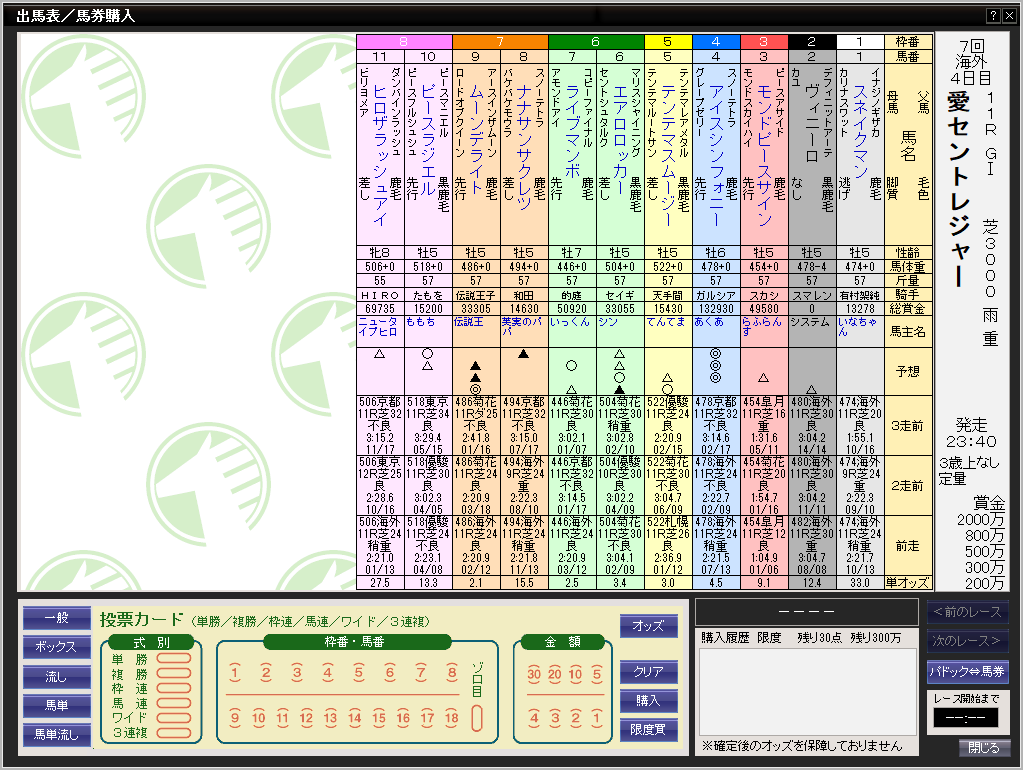
Task: Confirm the bet with 購入 button
Action: [649, 700]
